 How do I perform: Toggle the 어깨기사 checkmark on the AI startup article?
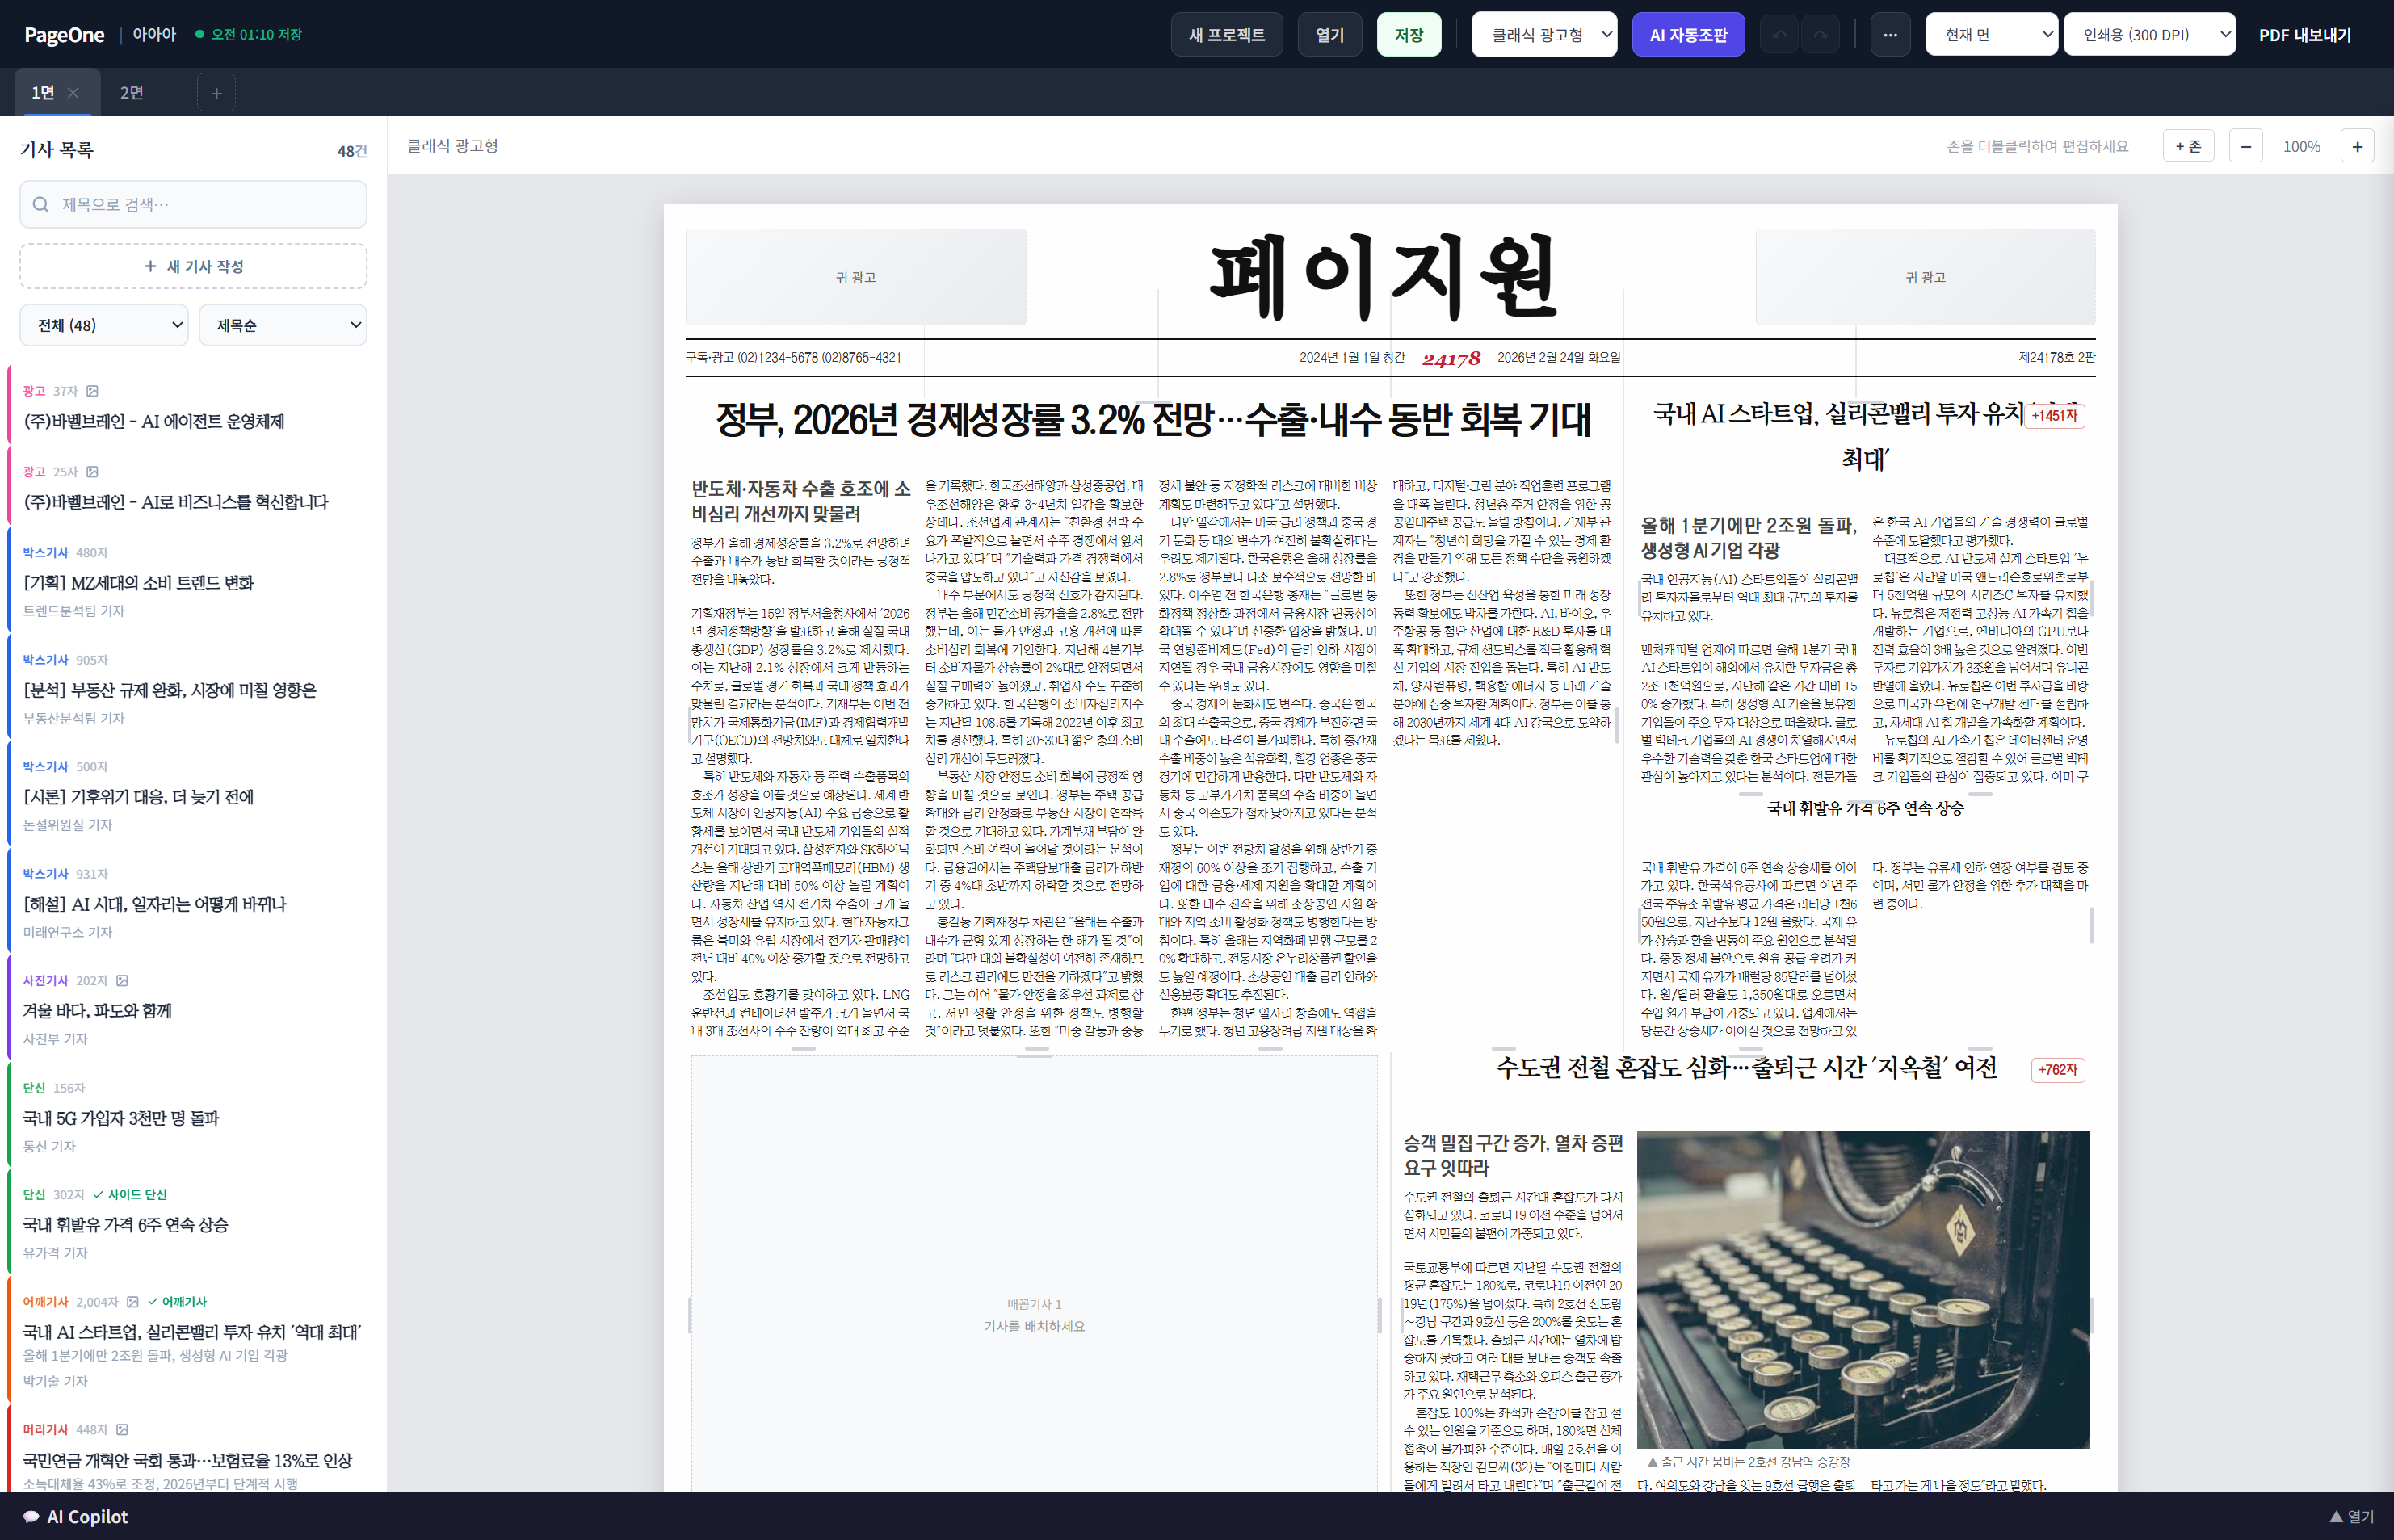click(x=154, y=1301)
